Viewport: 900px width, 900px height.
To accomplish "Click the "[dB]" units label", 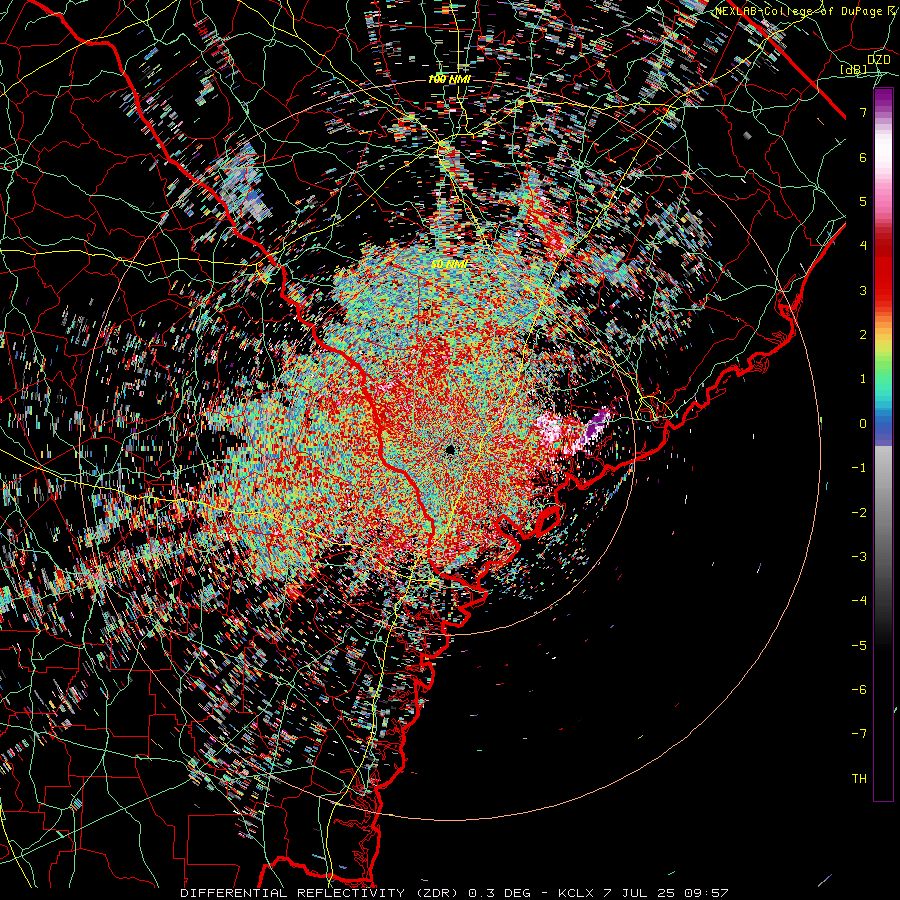I will (x=853, y=69).
